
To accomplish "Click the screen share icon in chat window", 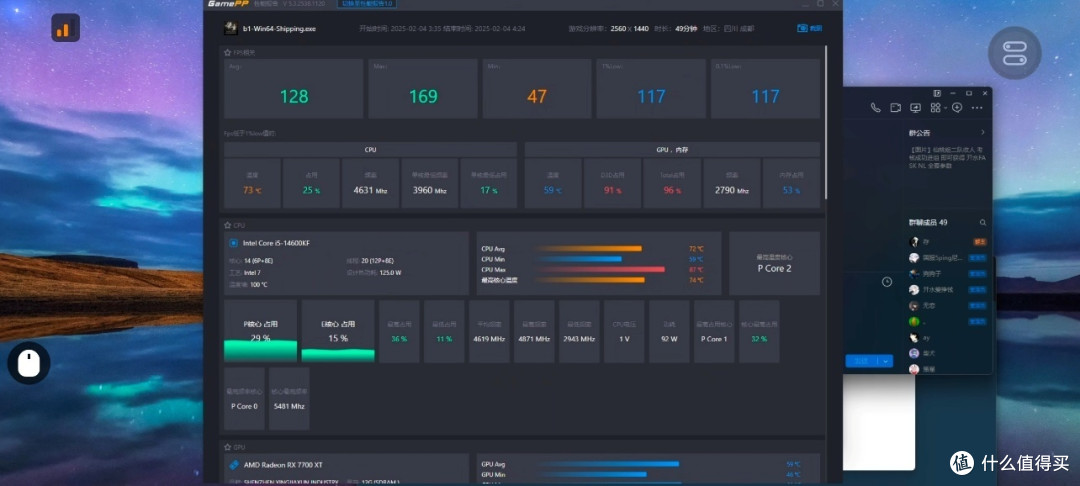I will pos(915,107).
